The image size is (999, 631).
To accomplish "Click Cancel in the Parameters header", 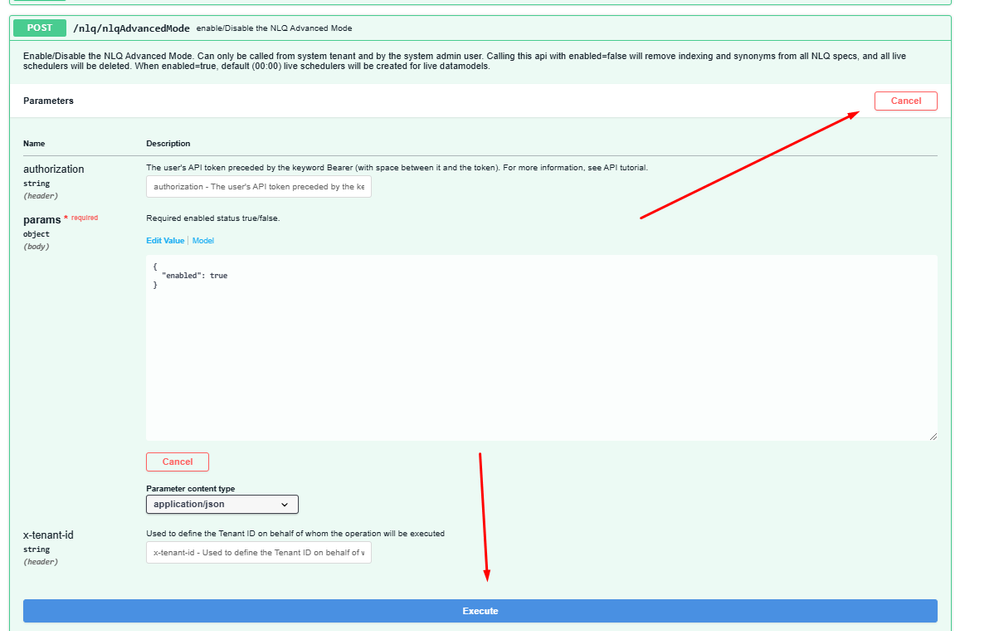I will pyautogui.click(x=905, y=101).
